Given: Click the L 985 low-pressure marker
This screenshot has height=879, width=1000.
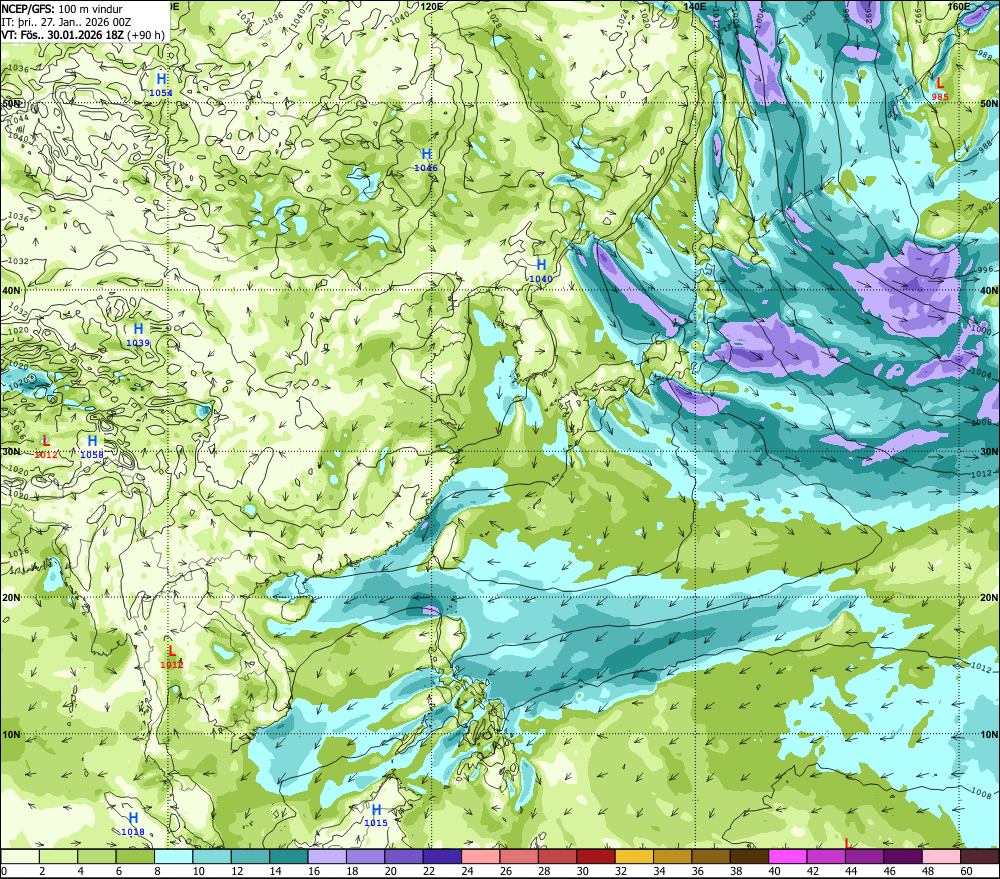Looking at the screenshot, I should tap(939, 89).
